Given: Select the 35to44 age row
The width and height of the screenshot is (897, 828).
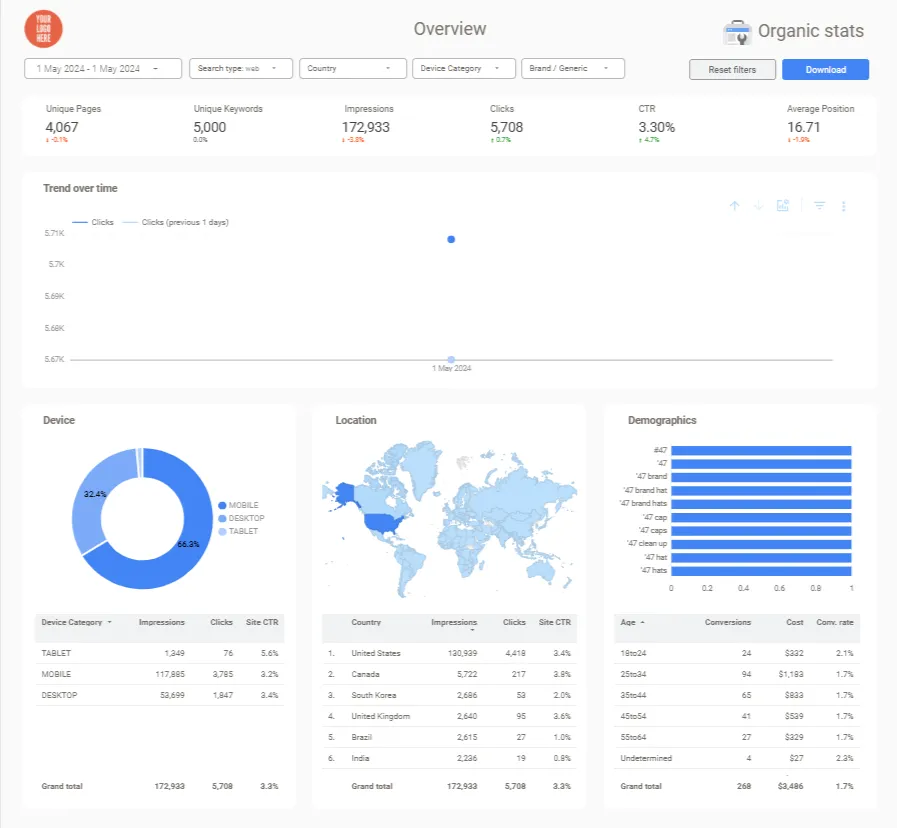Looking at the screenshot, I should [x=737, y=695].
